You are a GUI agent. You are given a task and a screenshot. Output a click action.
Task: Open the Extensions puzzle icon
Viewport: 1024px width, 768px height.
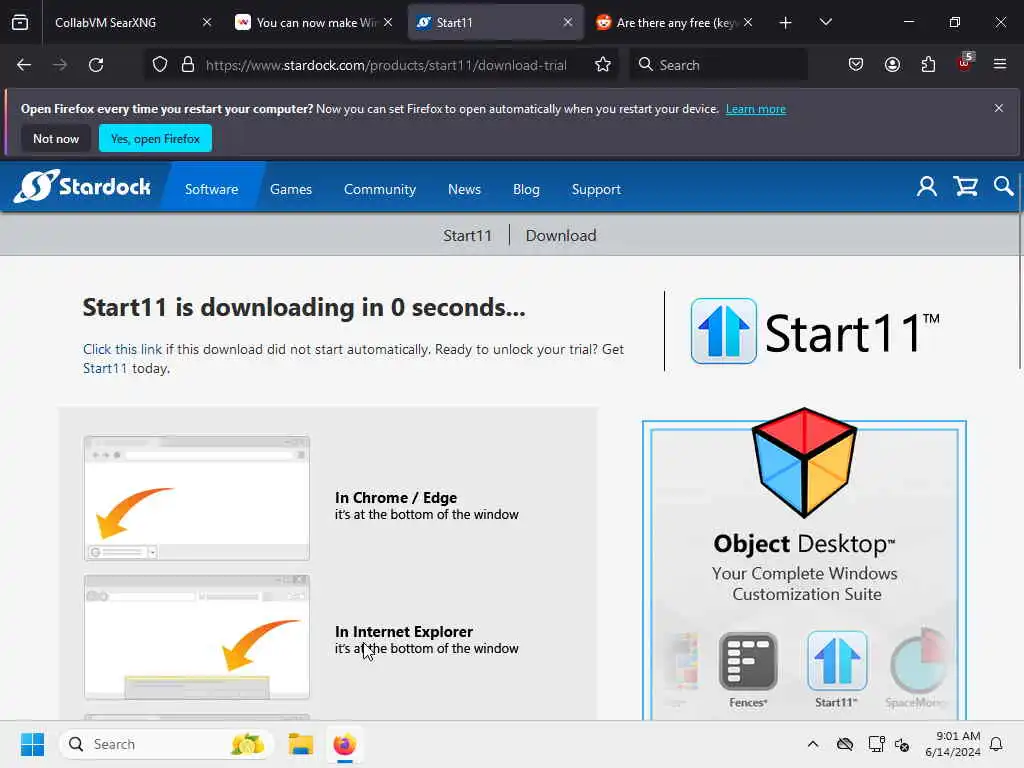click(x=928, y=65)
